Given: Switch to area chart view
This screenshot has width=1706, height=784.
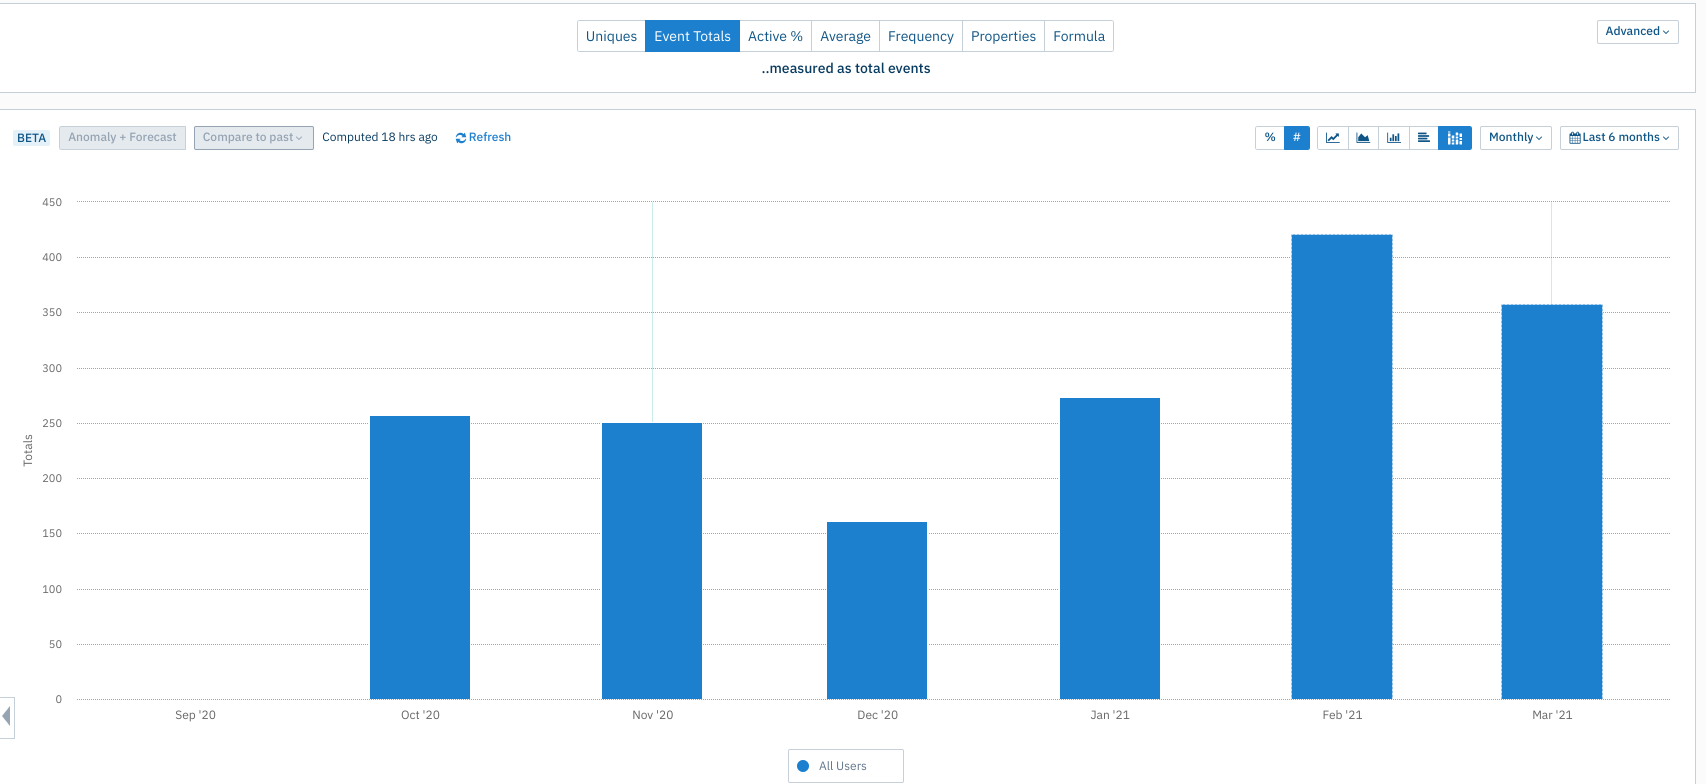Looking at the screenshot, I should tap(1363, 138).
